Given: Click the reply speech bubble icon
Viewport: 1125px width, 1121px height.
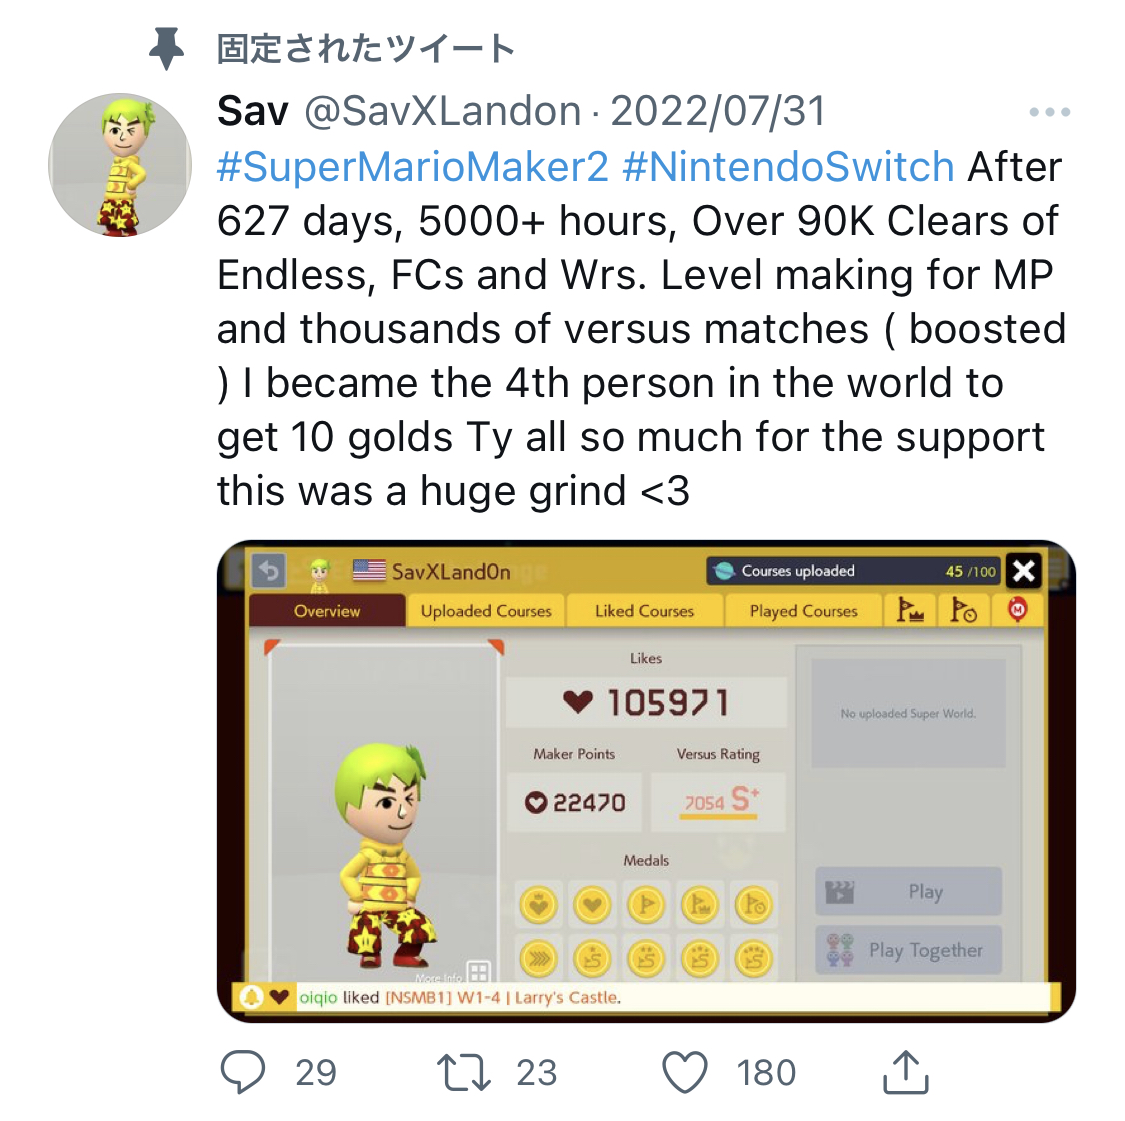Looking at the screenshot, I should 243,1071.
